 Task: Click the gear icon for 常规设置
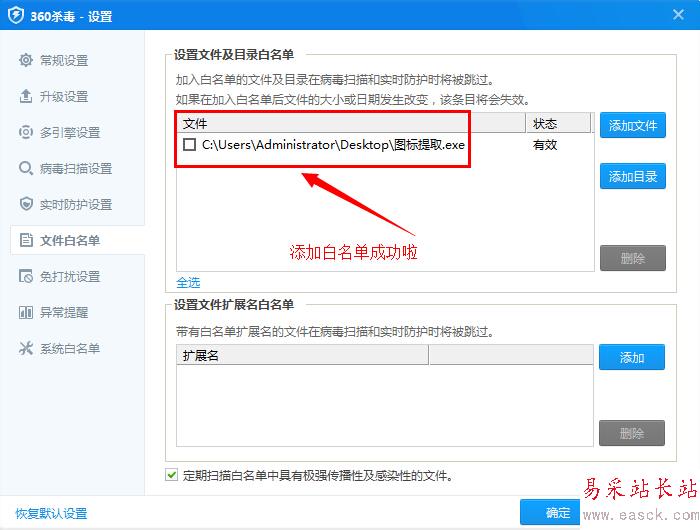[26, 60]
